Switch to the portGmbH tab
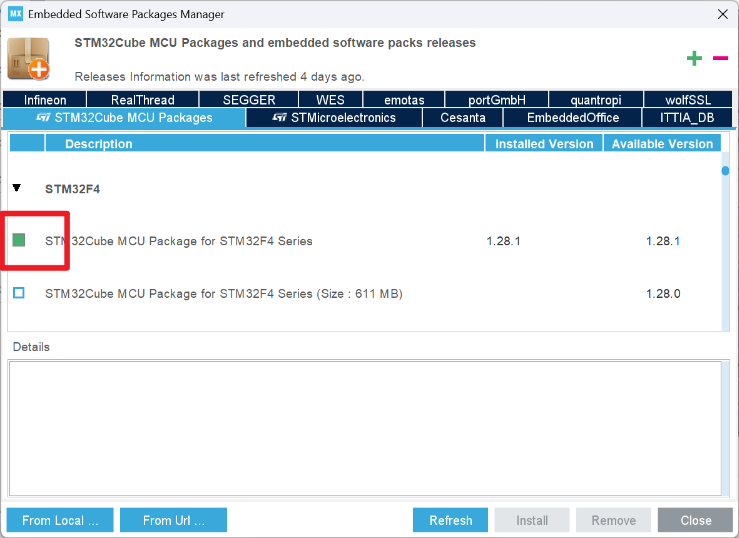This screenshot has width=739, height=538. tap(497, 100)
